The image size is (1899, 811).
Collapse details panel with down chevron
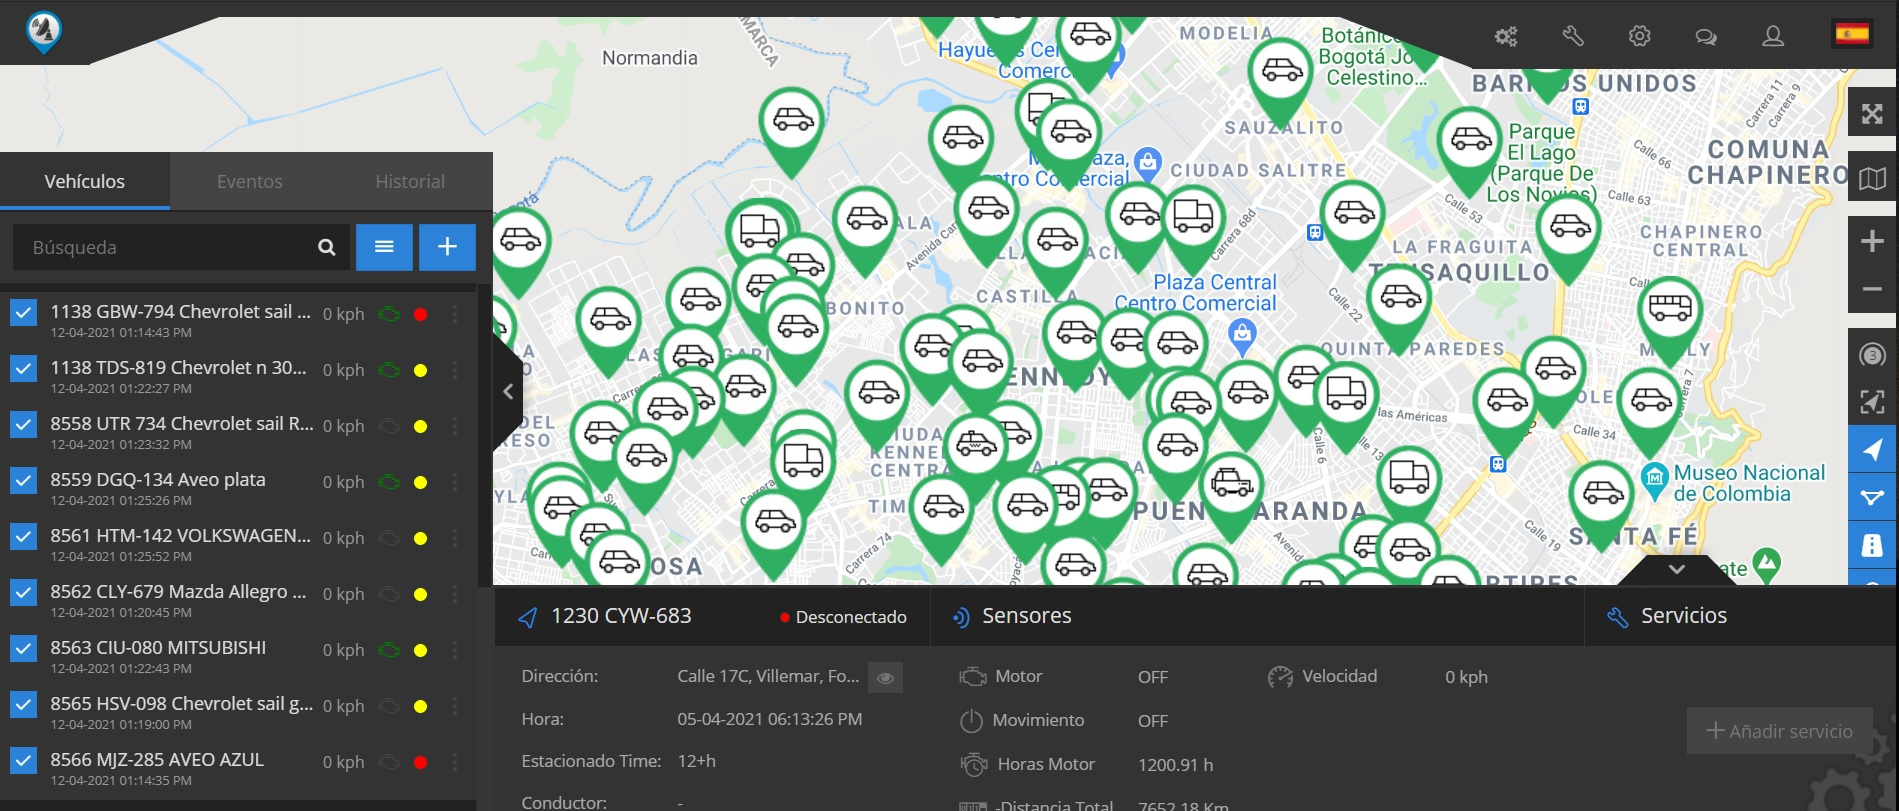coord(1676,569)
